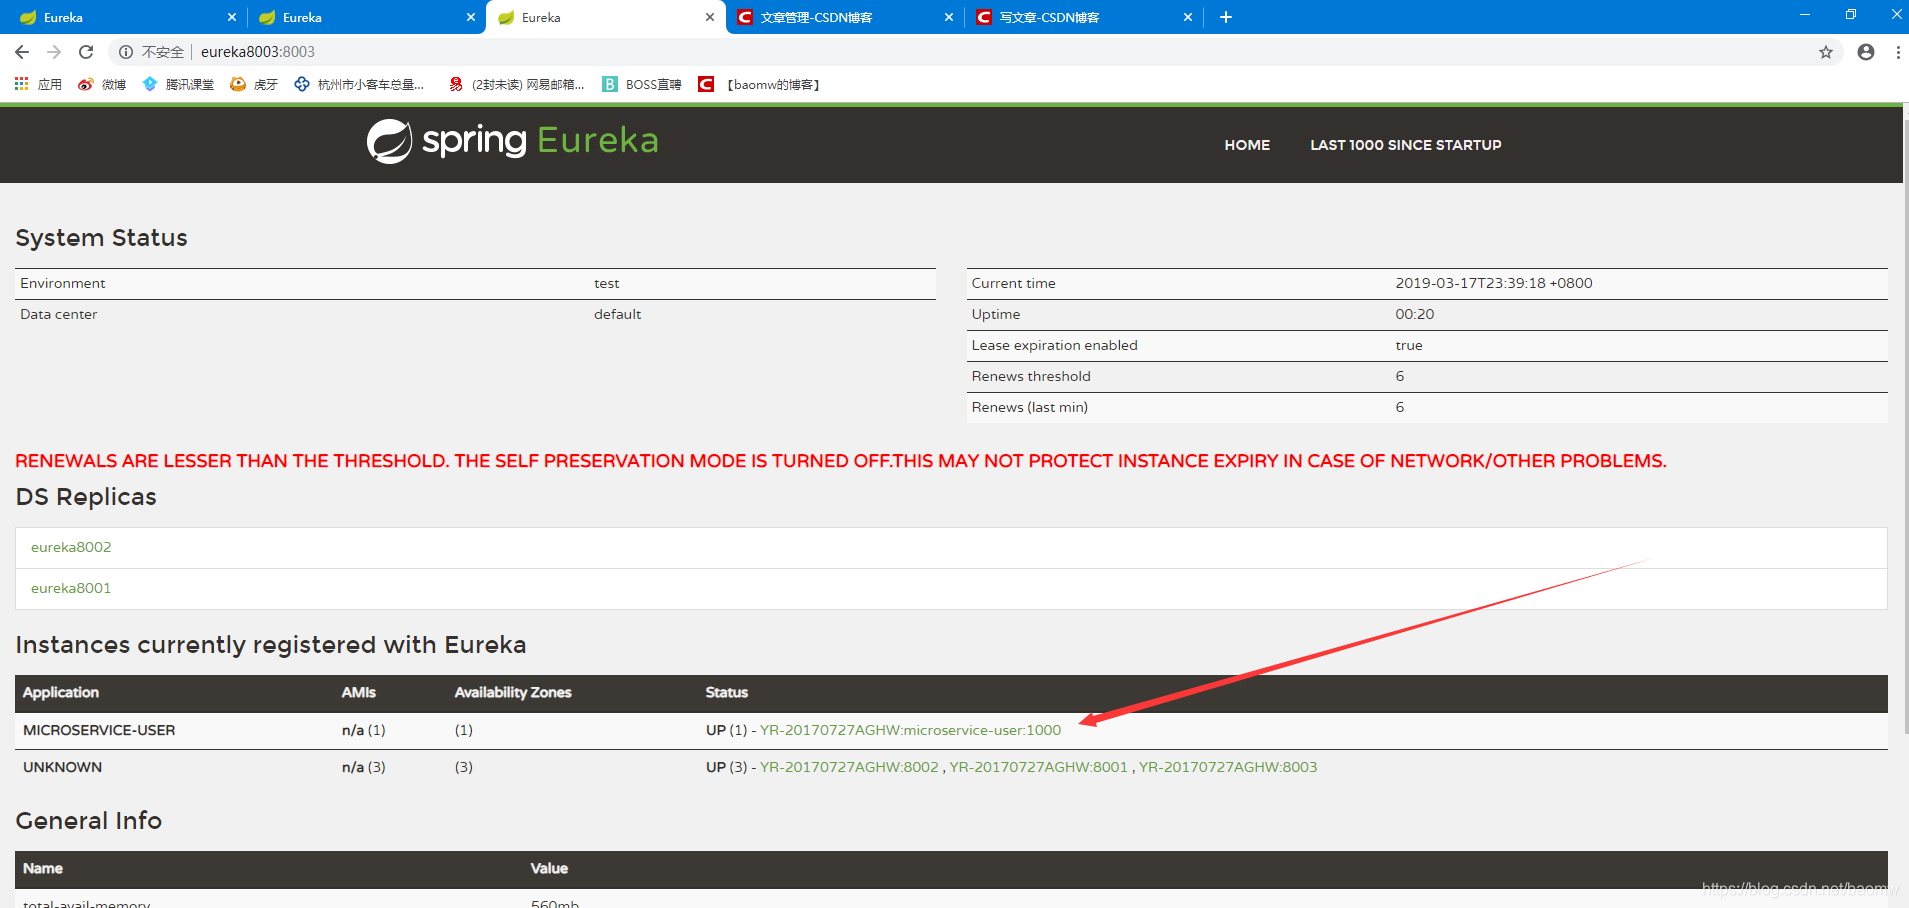Close the active third Eureka tab
1909x908 pixels.
(x=710, y=17)
